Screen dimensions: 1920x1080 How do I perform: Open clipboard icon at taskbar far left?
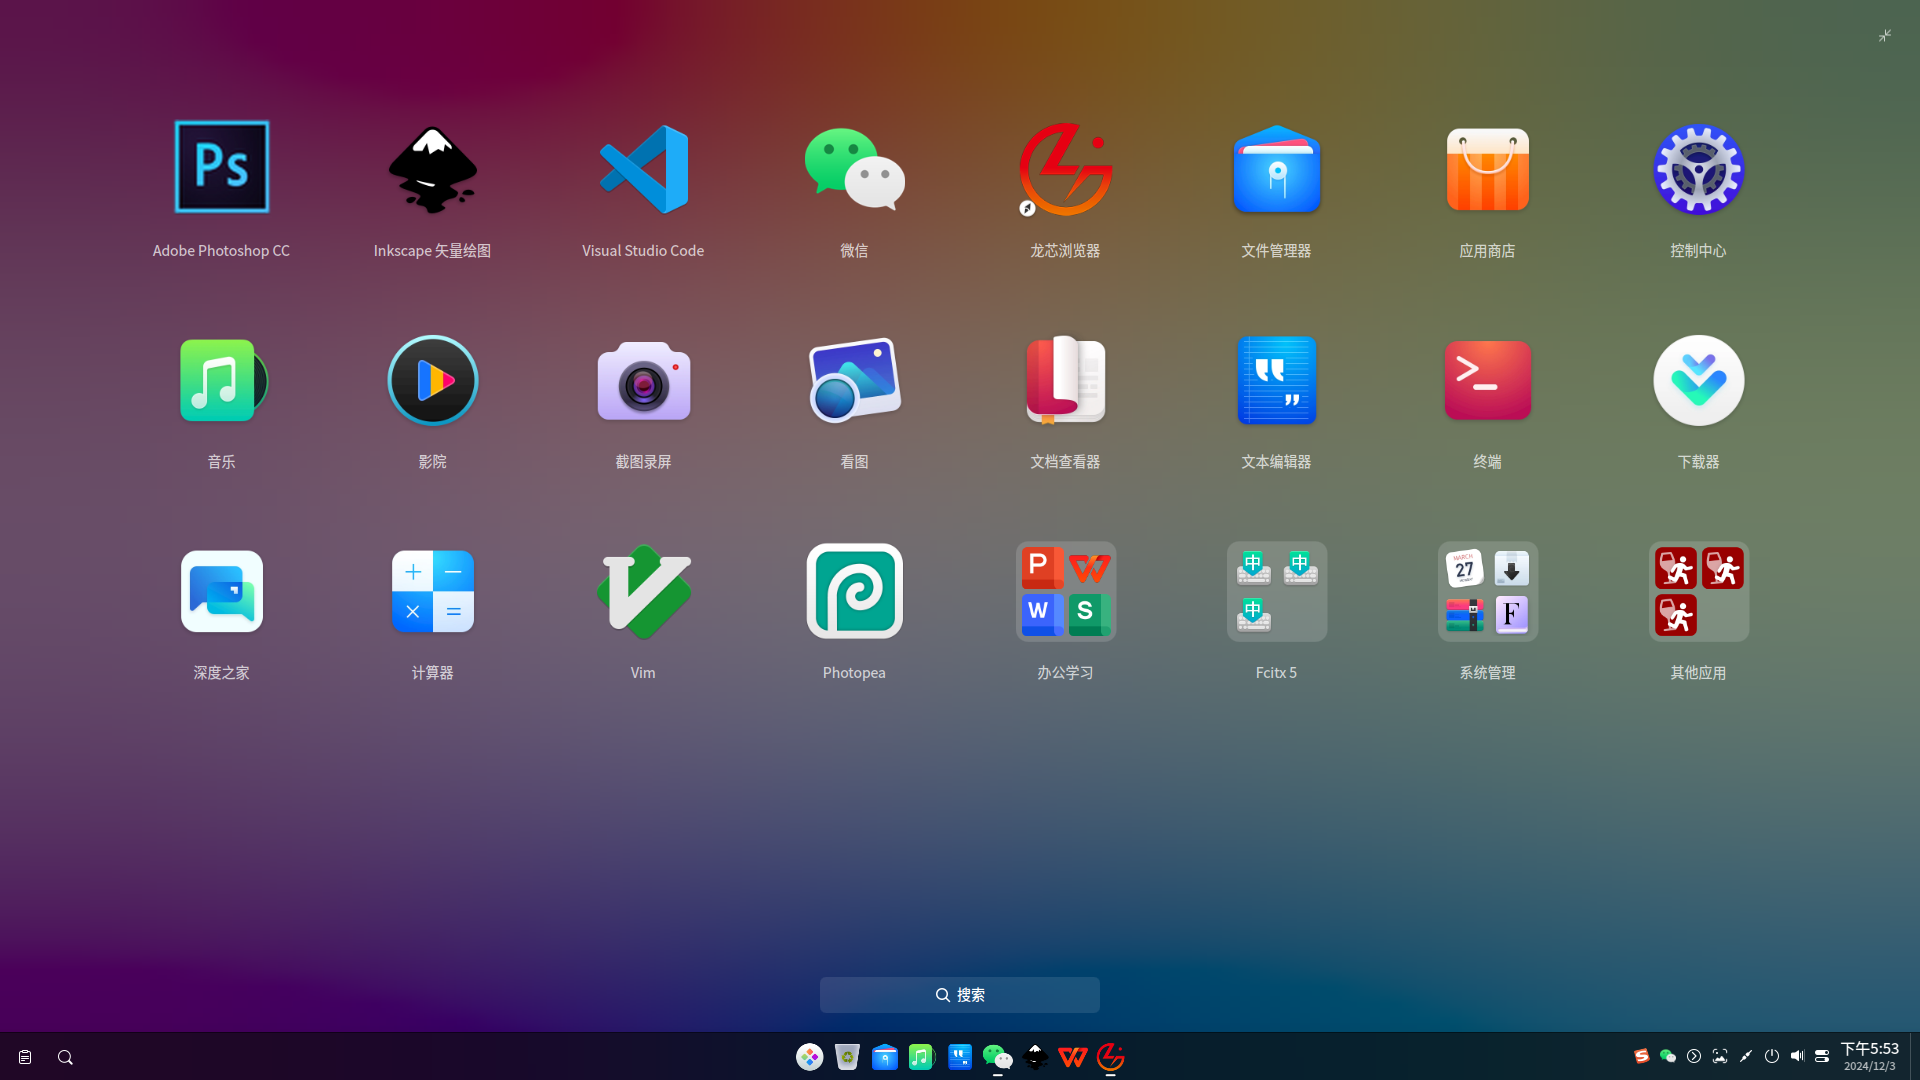pyautogui.click(x=25, y=1057)
